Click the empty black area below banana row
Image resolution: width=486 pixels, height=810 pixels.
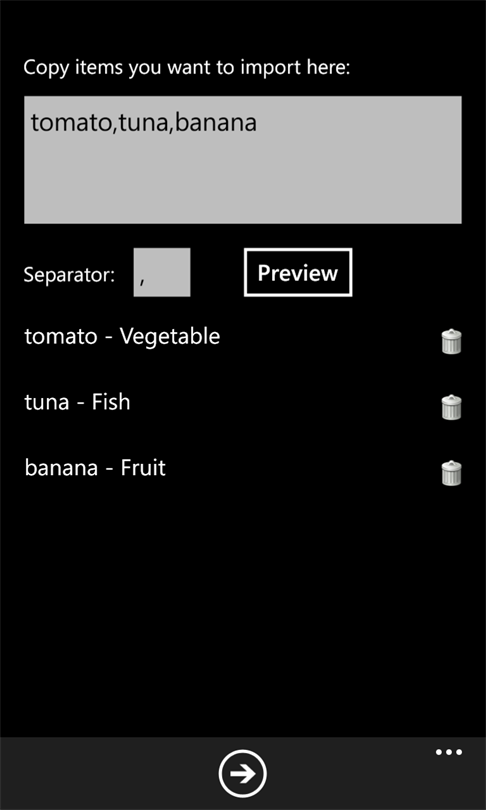click(x=243, y=610)
